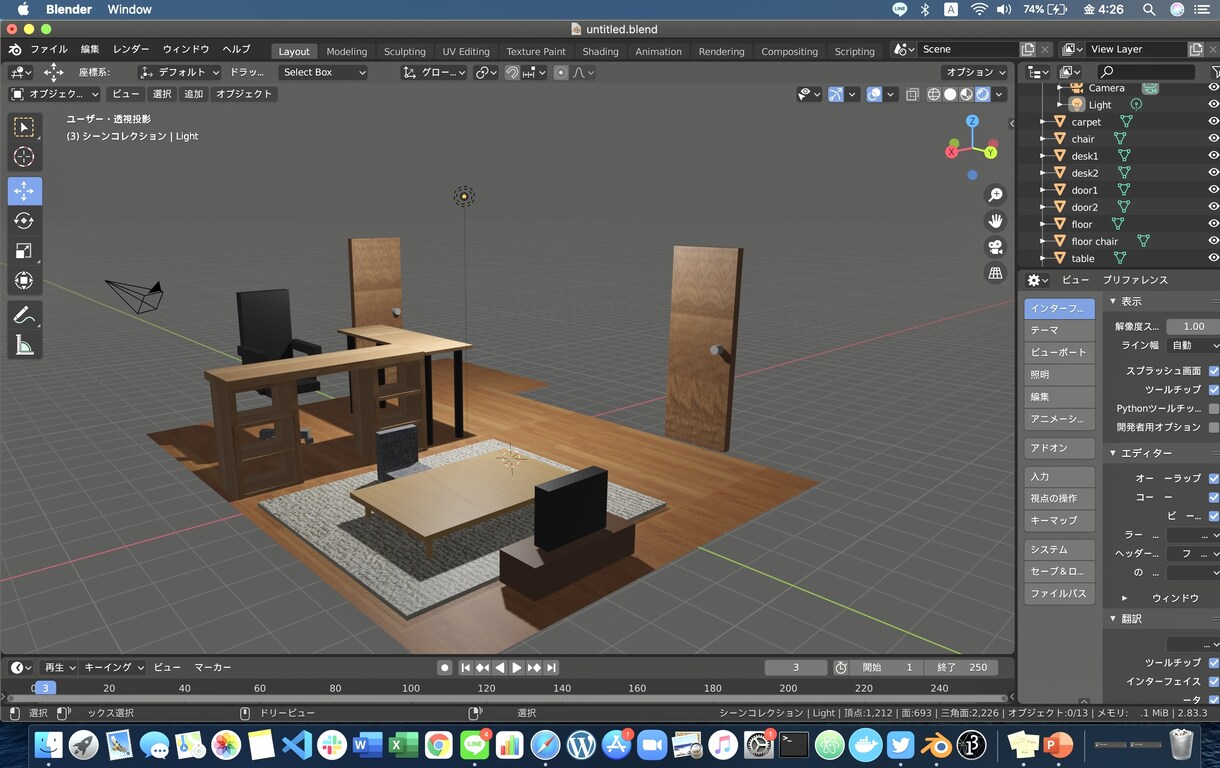This screenshot has width=1220, height=768.
Task: Uncheck the スプラッシュ画面 checkbox
Action: [1214, 371]
